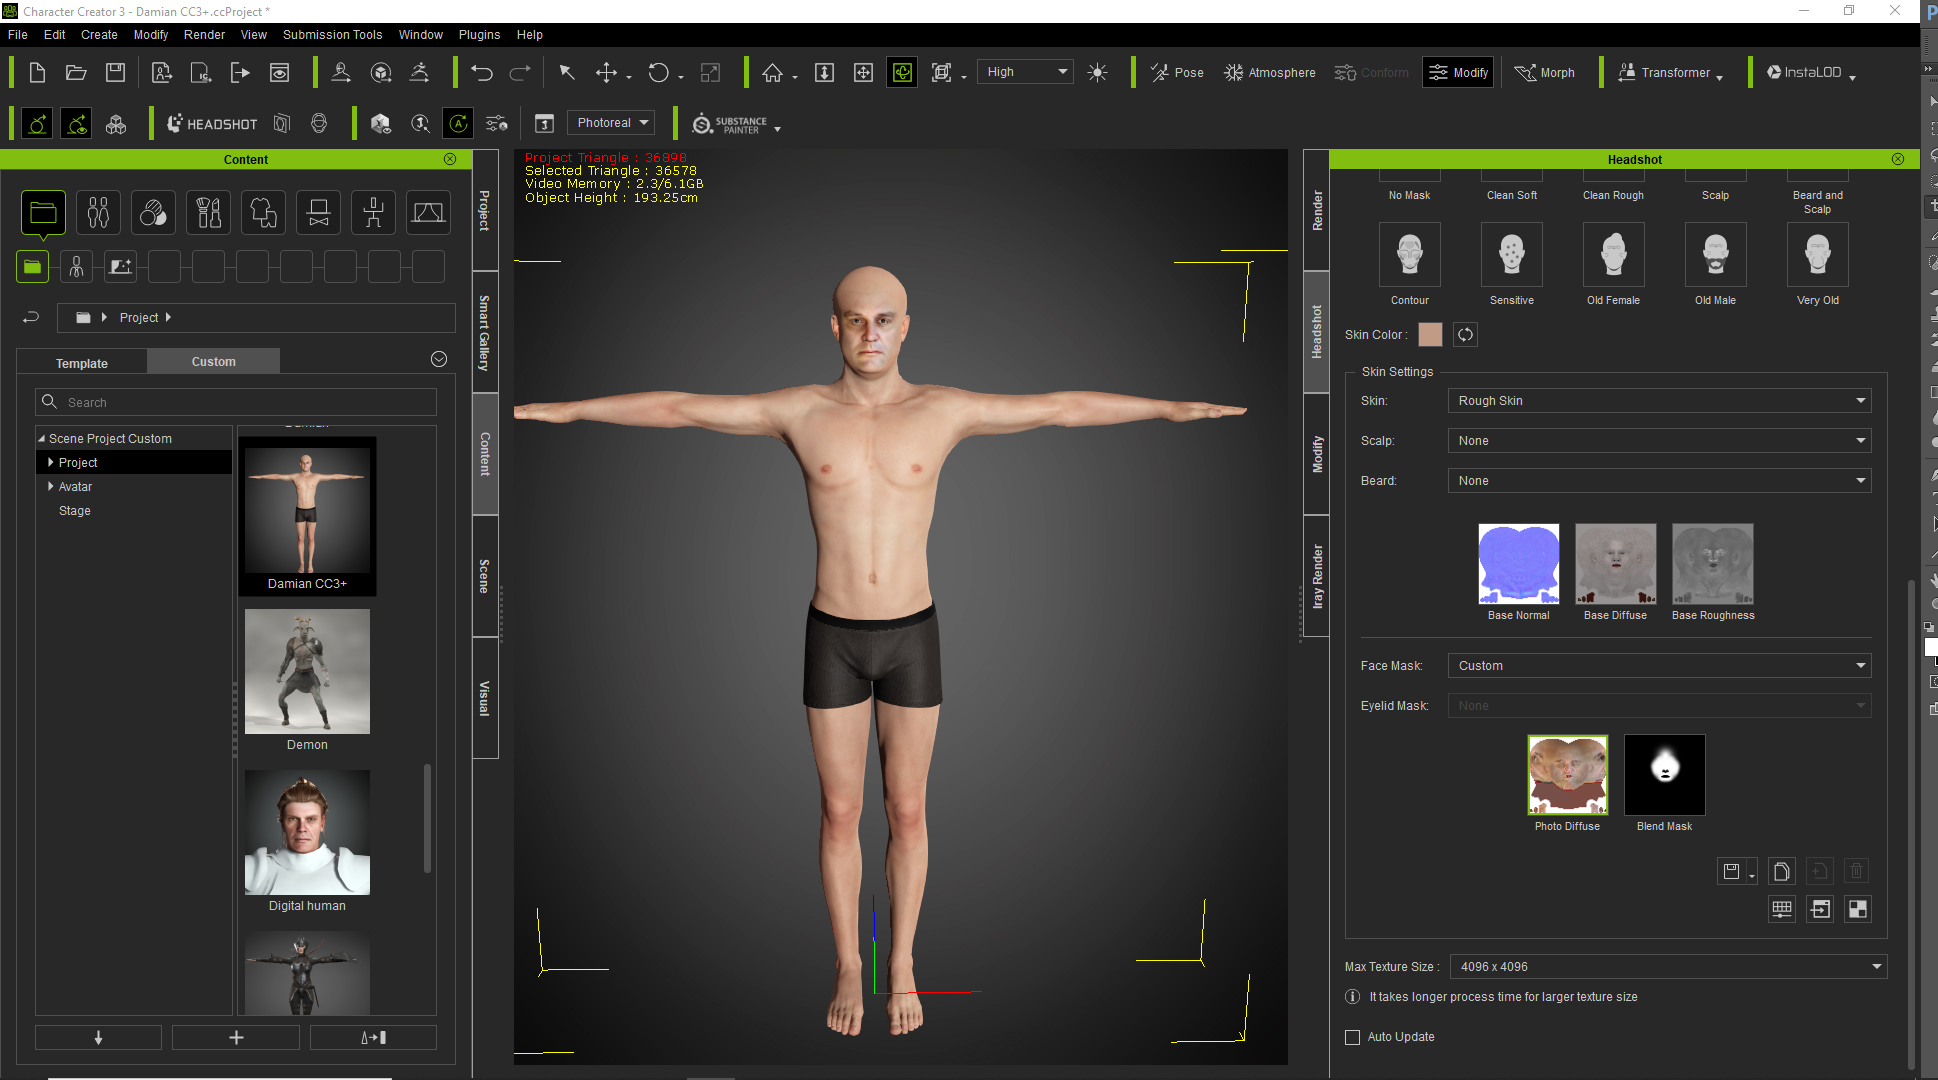Click the plus add button below content list

[236, 1037]
